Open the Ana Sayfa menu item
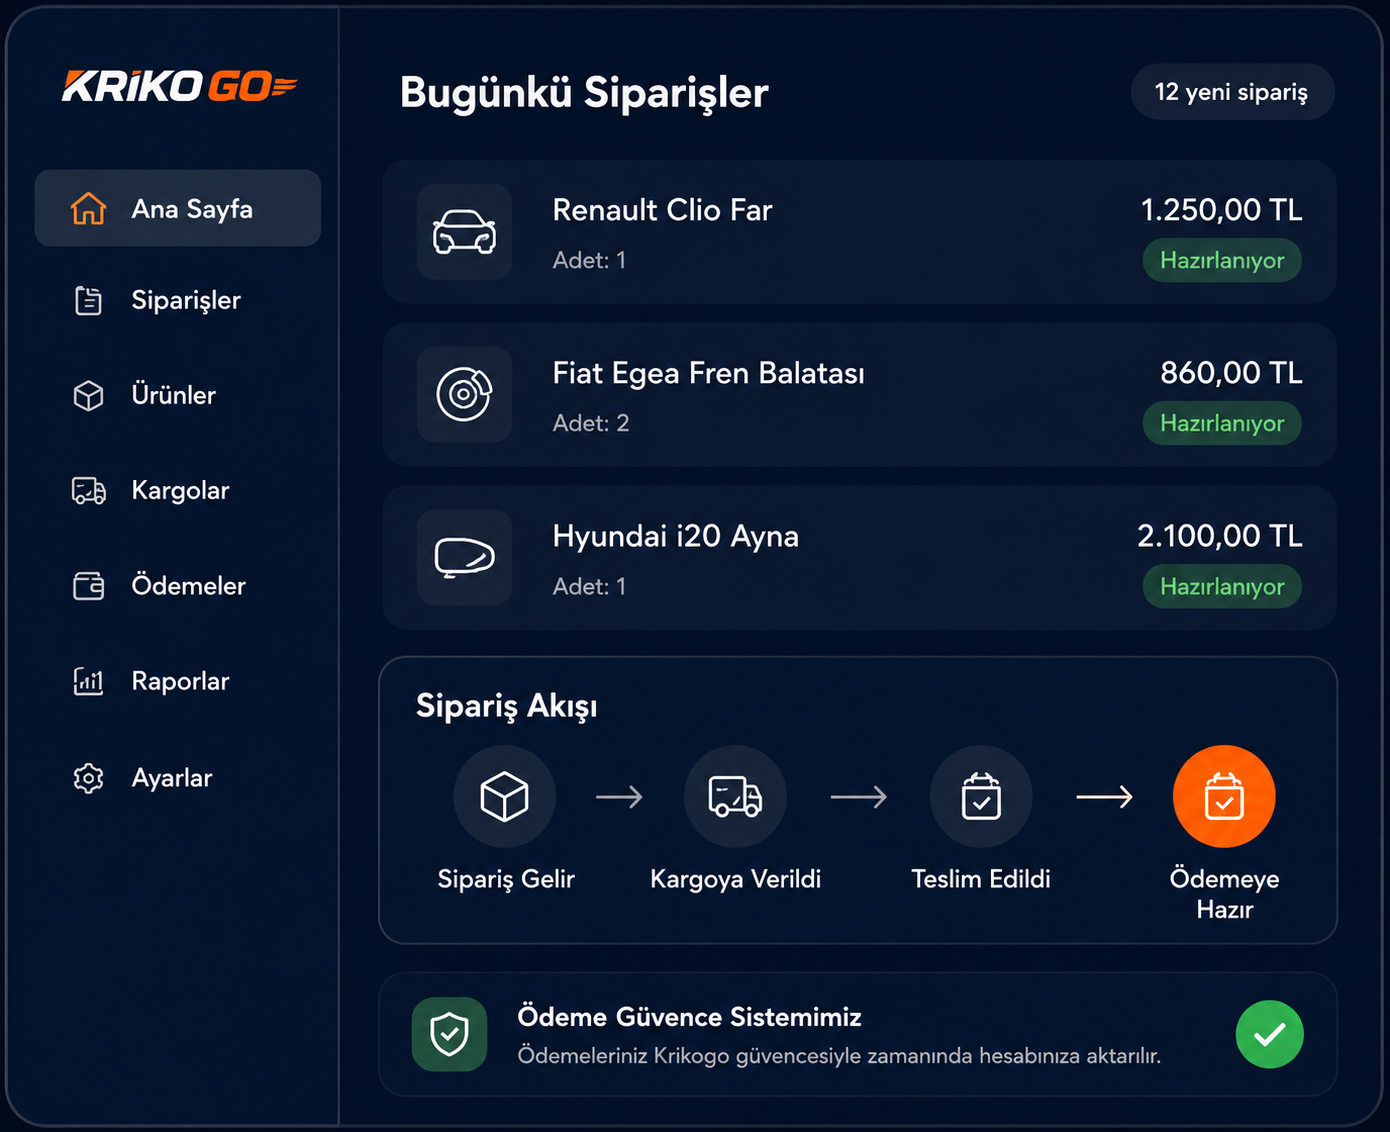The image size is (1390, 1132). pyautogui.click(x=177, y=208)
